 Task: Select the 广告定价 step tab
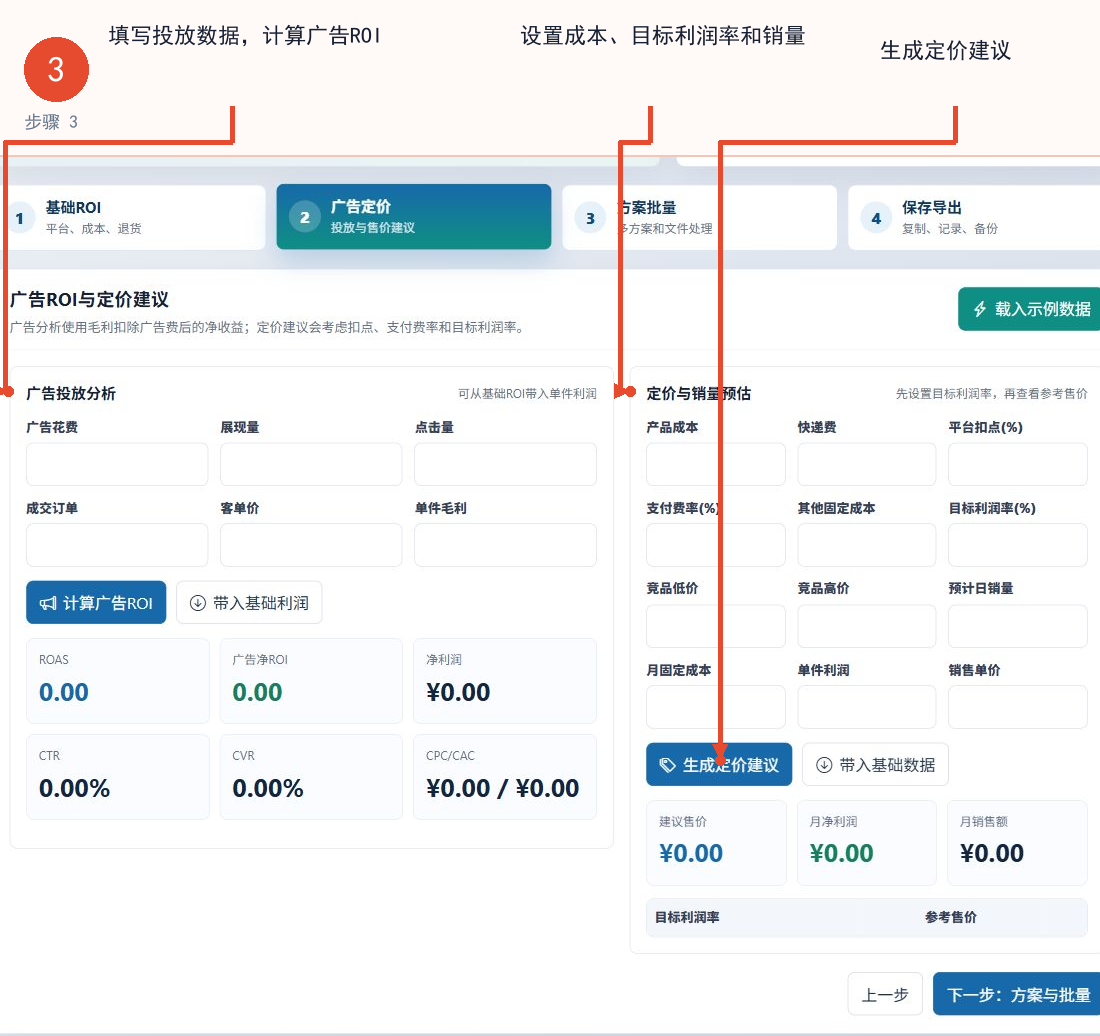(414, 217)
